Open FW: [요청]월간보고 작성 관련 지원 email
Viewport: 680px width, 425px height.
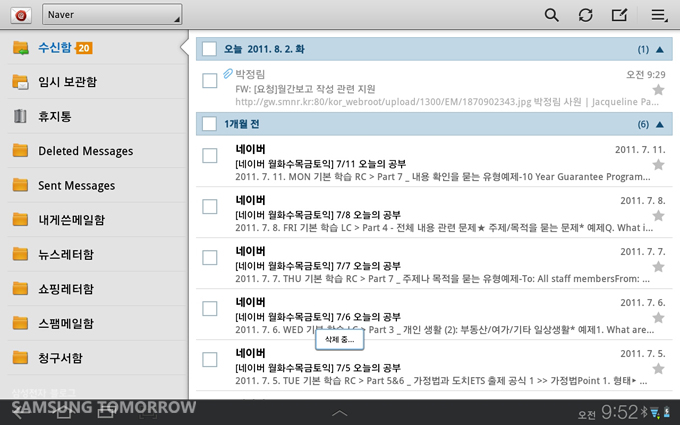tap(305, 89)
